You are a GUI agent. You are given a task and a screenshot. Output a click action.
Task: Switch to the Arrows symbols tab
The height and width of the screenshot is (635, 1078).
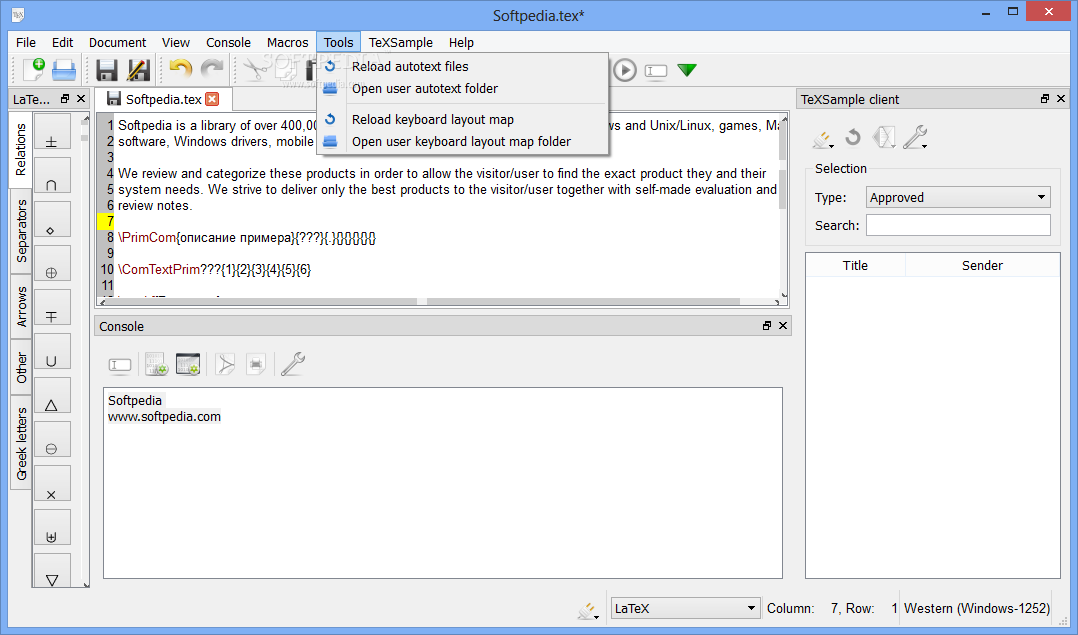pos(21,307)
